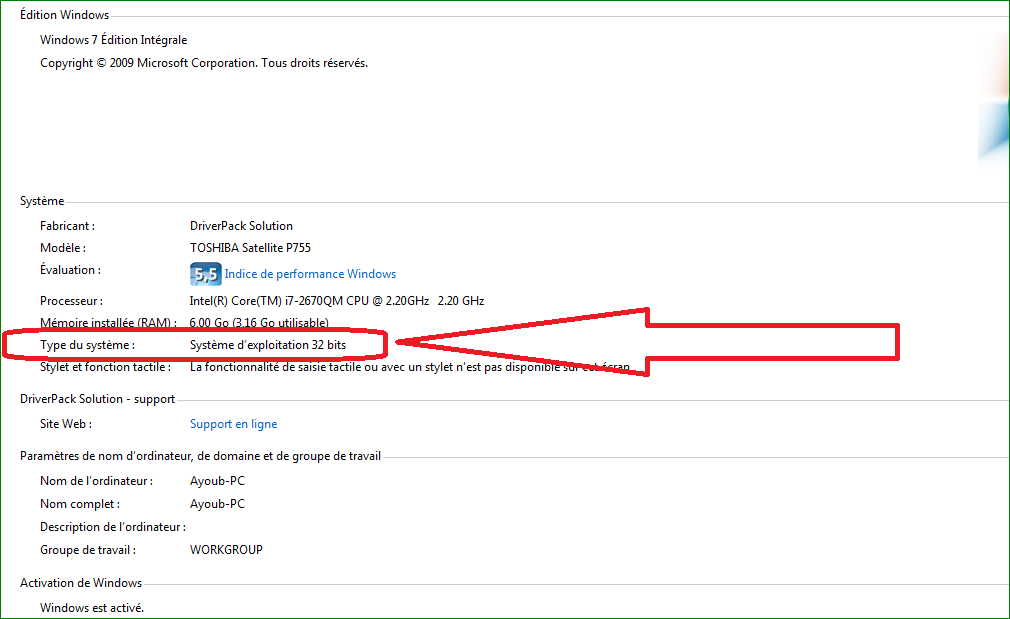The width and height of the screenshot is (1010, 619).
Task: Click the stylus and touch unavailable message
Action: pyautogui.click(x=410, y=367)
